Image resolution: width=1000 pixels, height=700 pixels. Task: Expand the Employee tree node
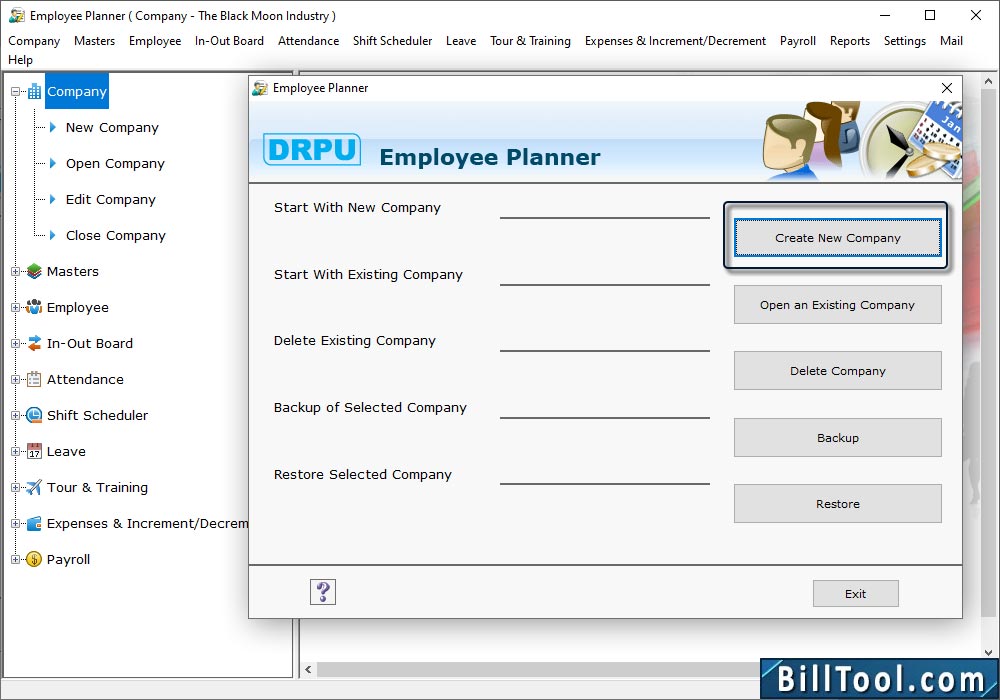(15, 307)
